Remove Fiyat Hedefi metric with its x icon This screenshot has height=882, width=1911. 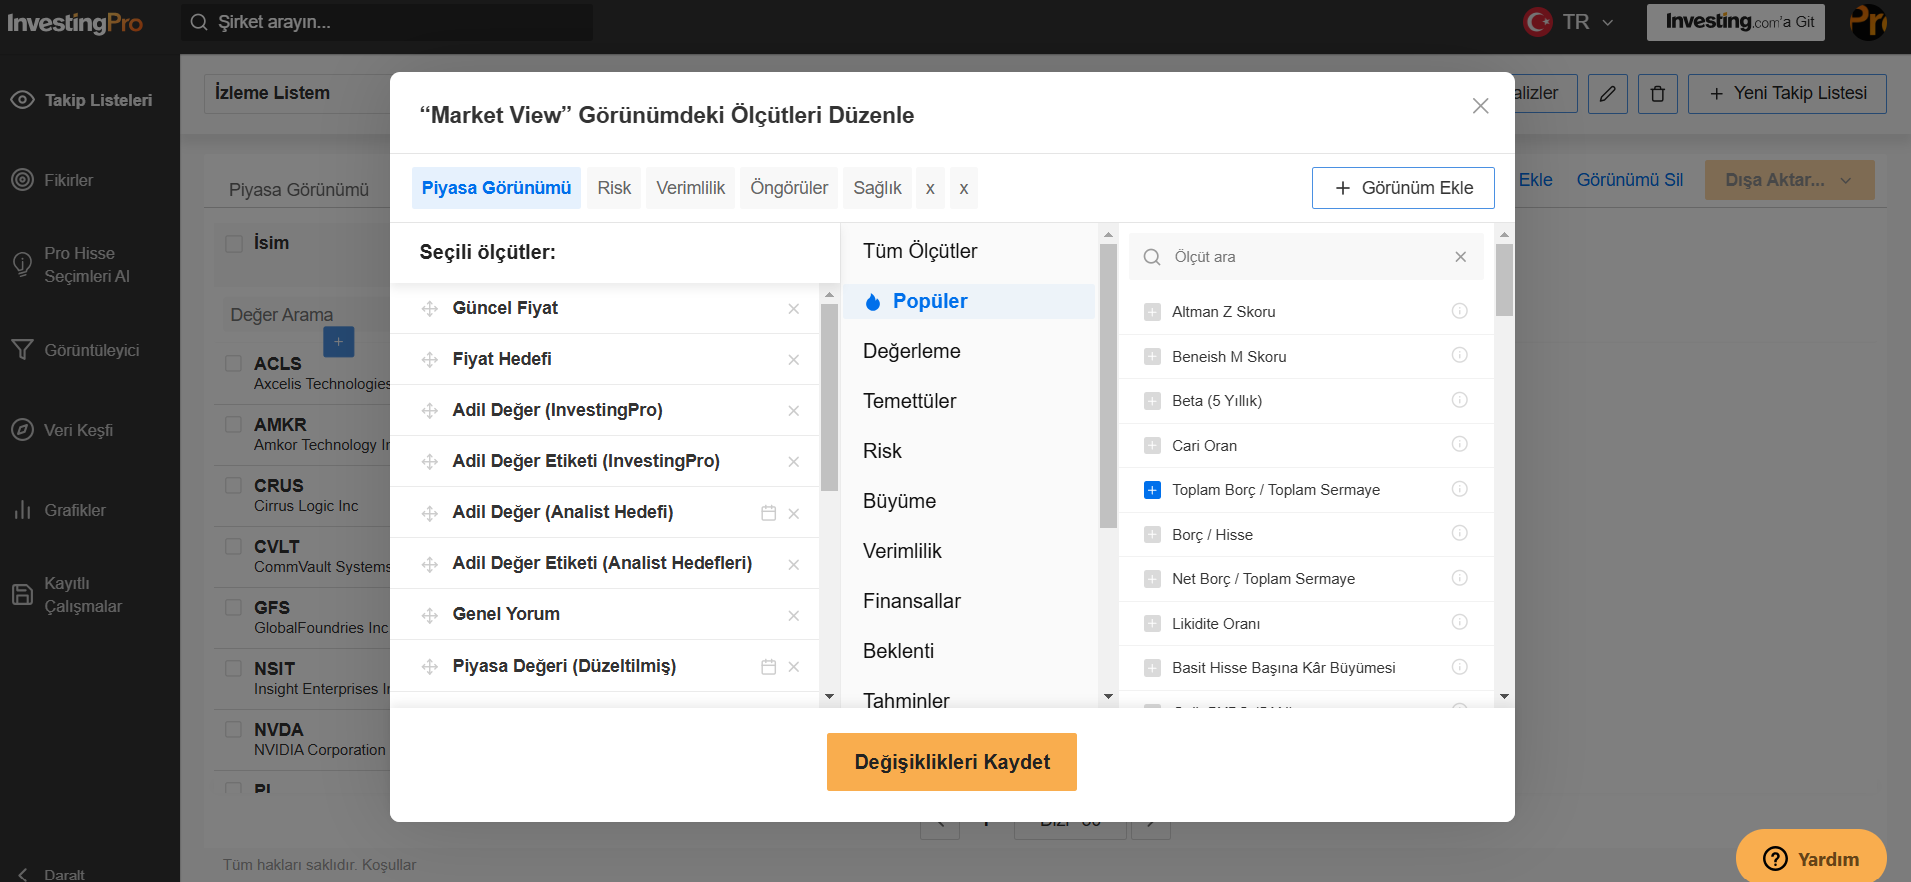(x=793, y=360)
